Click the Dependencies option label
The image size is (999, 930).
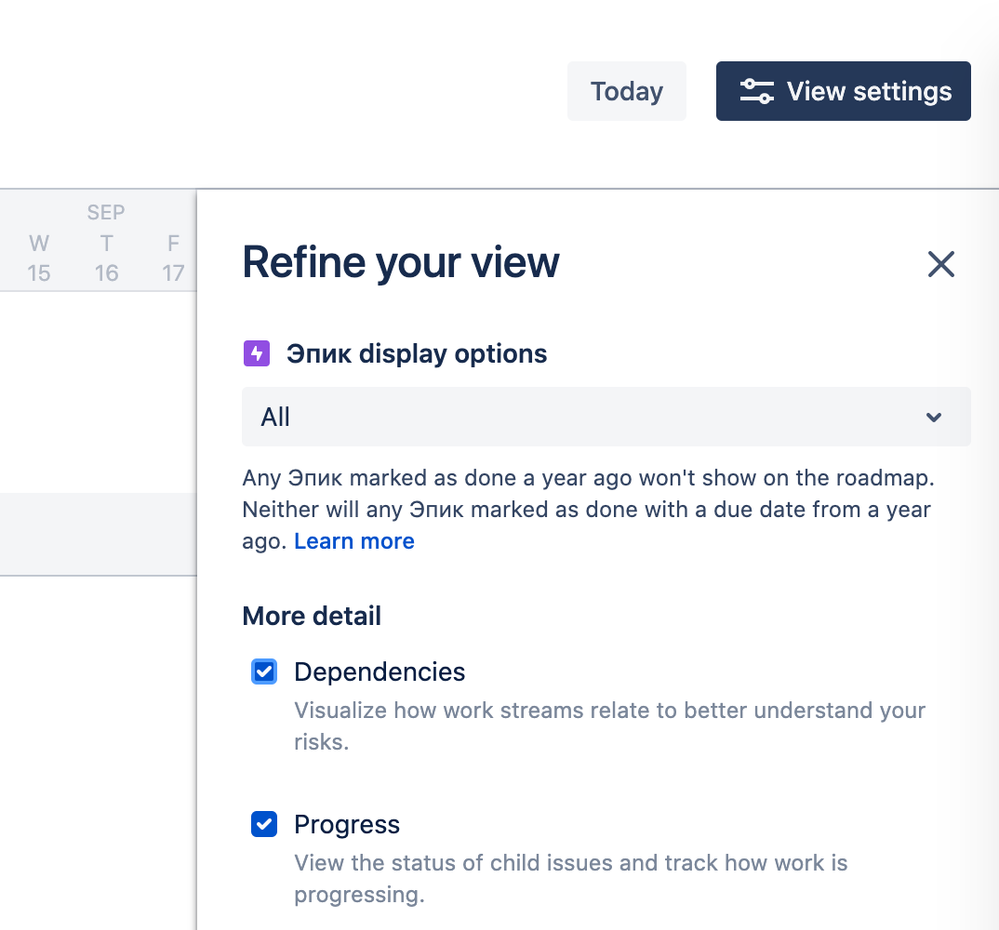coord(379,672)
